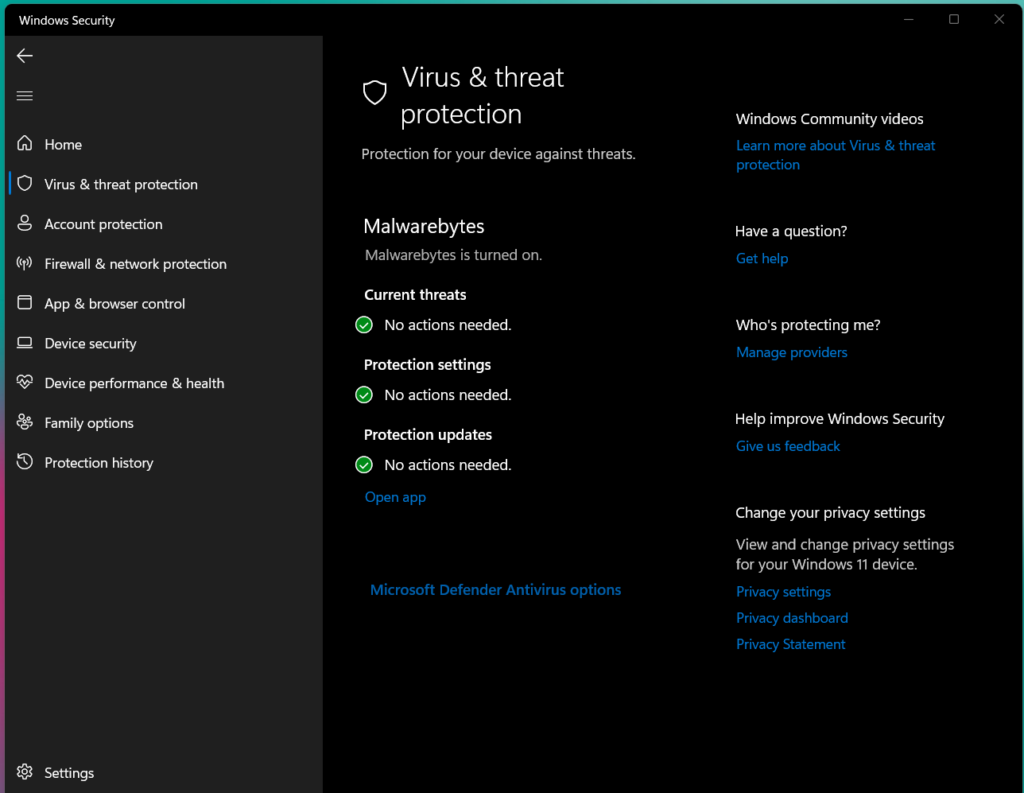The image size is (1024, 793).
Task: Click the Account protection person icon
Action: point(25,223)
